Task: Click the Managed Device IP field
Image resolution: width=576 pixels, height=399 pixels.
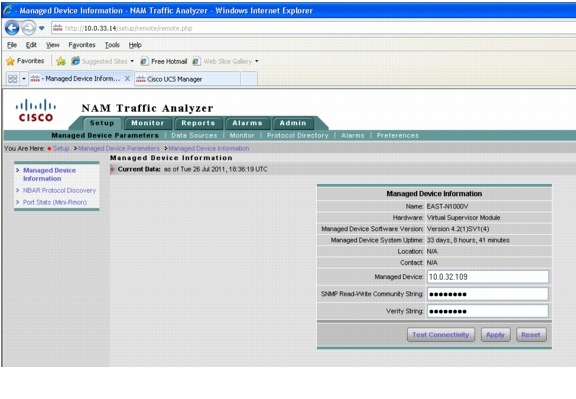Action: point(487,277)
